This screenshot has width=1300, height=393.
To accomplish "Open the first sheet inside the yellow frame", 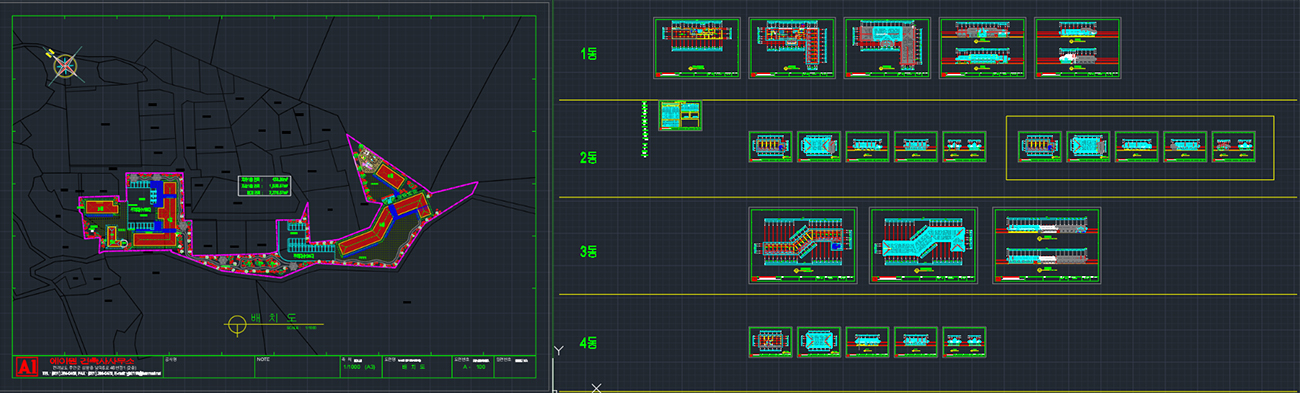I will click(x=1040, y=147).
